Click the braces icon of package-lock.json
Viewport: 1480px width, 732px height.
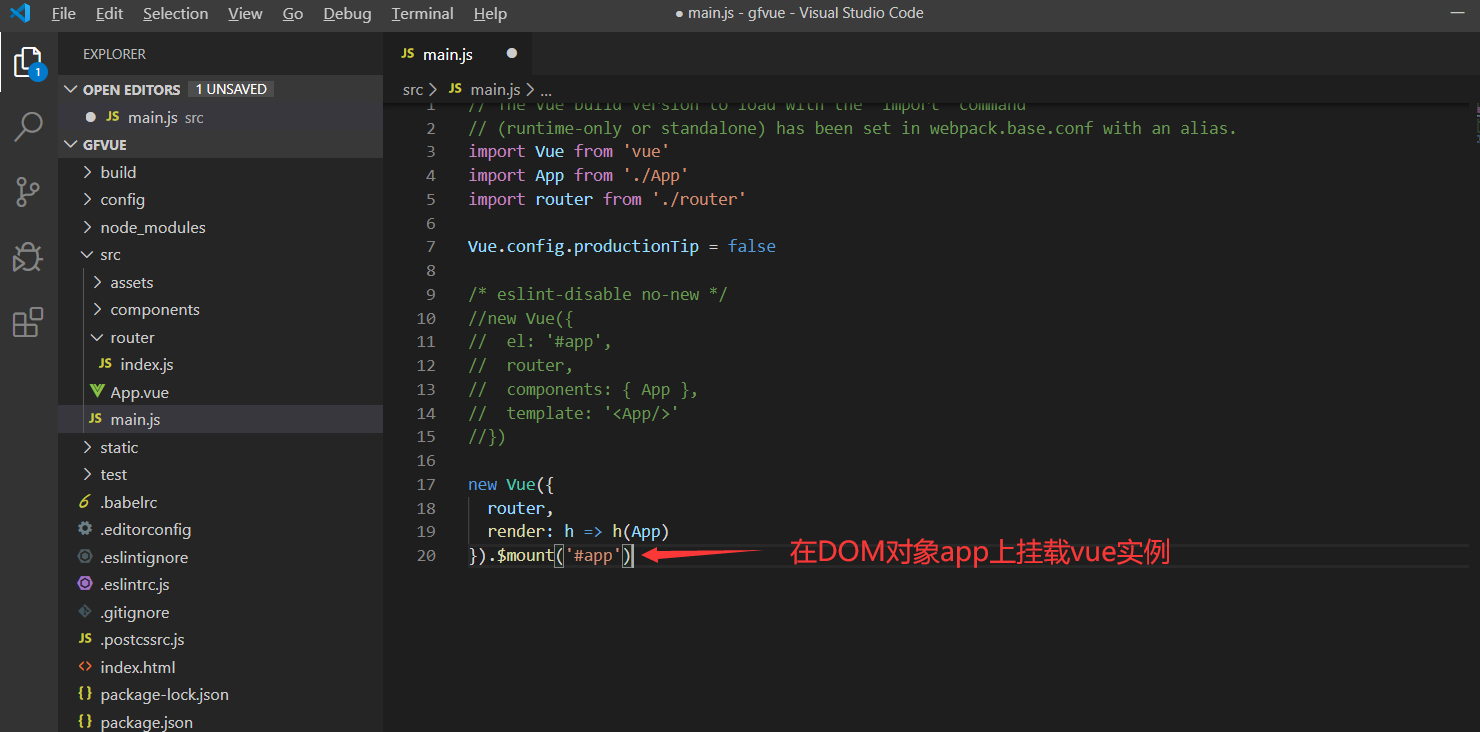coord(85,694)
